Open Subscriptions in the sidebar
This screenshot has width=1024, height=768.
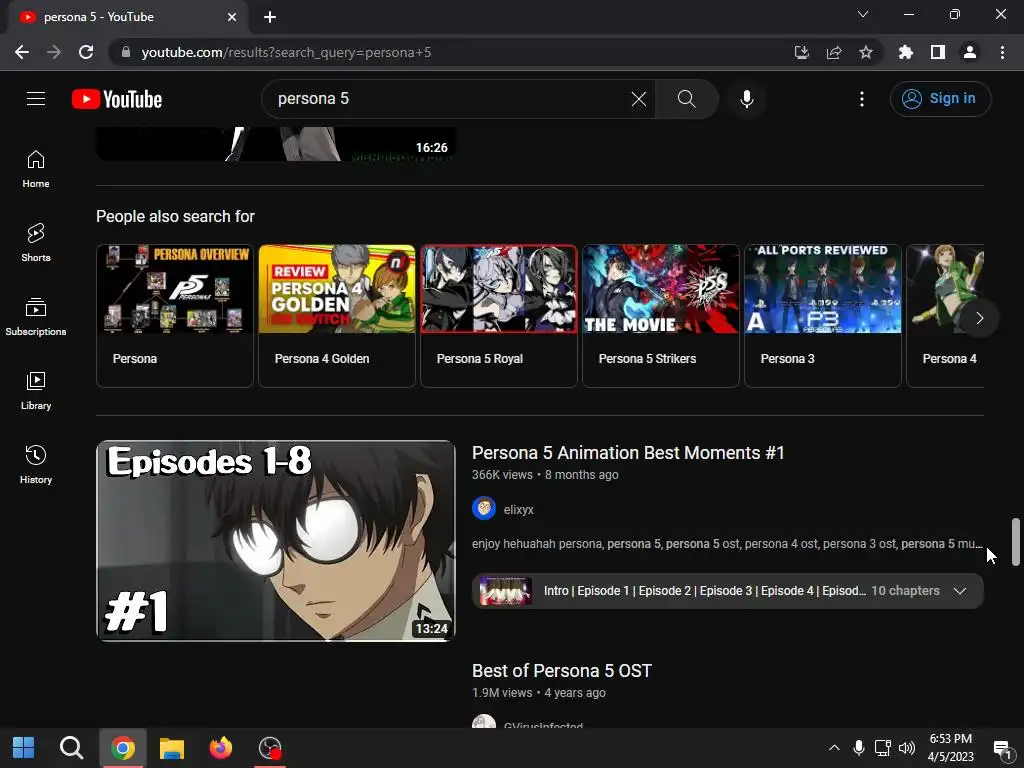pos(36,317)
